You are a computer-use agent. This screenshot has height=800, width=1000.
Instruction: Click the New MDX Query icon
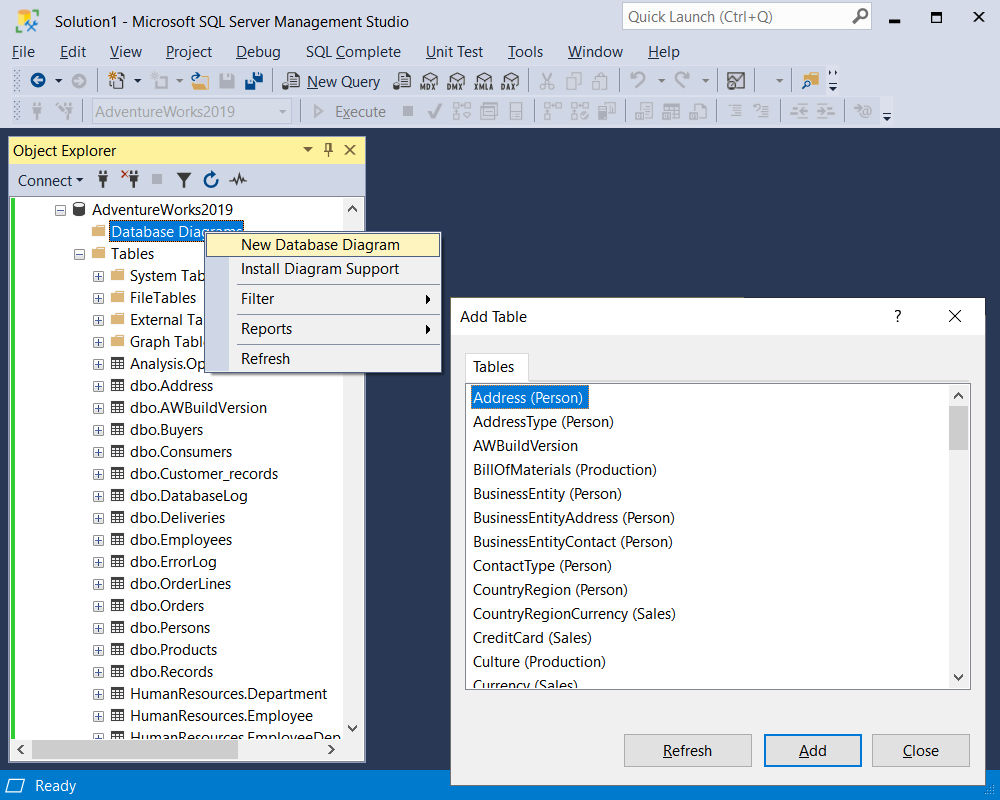tap(428, 81)
